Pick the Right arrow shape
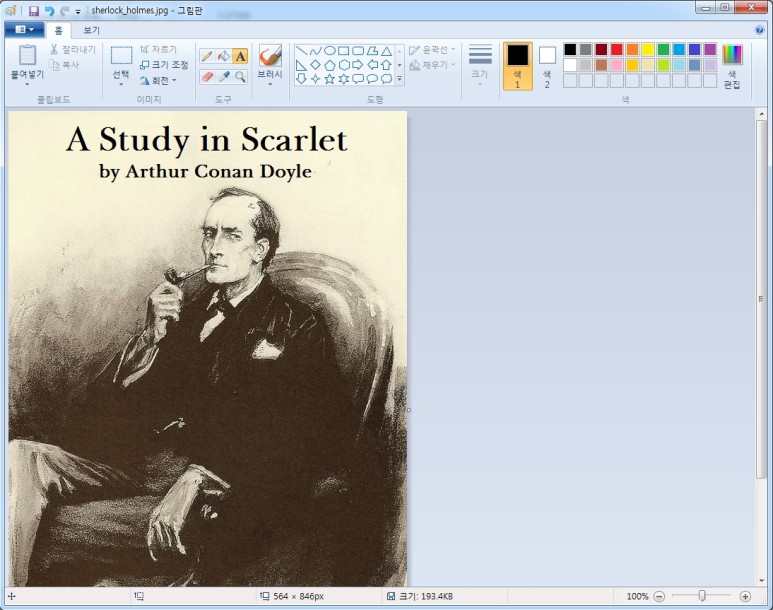Image resolution: width=773 pixels, height=610 pixels. click(x=358, y=65)
